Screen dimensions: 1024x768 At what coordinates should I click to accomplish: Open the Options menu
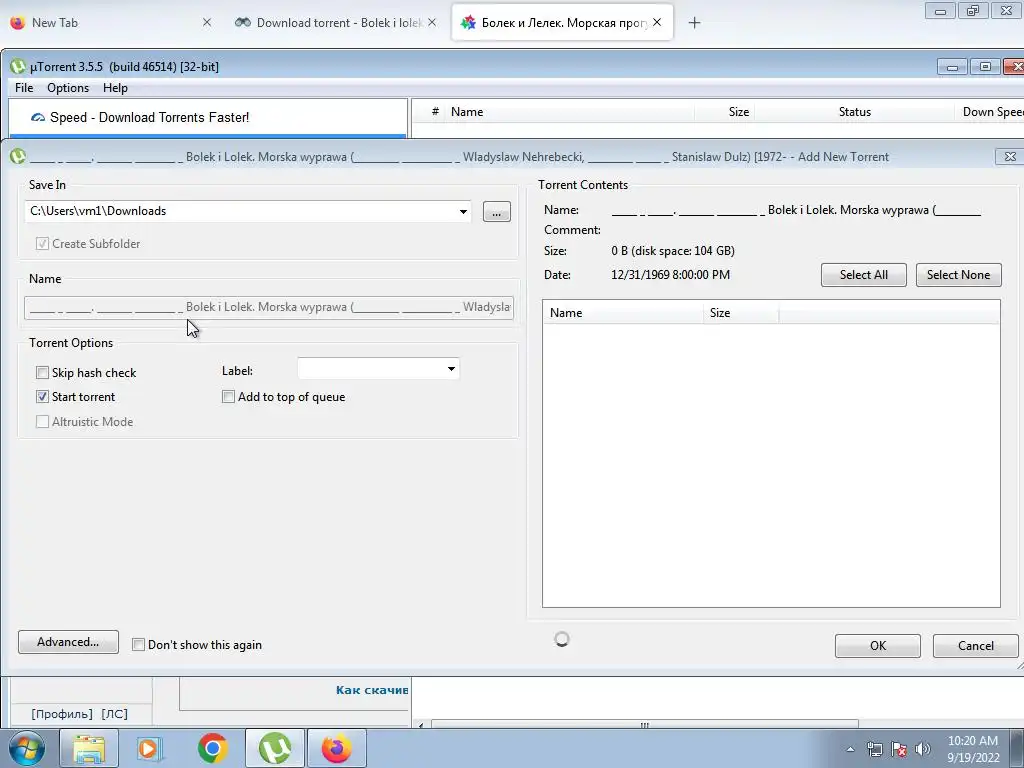point(68,88)
